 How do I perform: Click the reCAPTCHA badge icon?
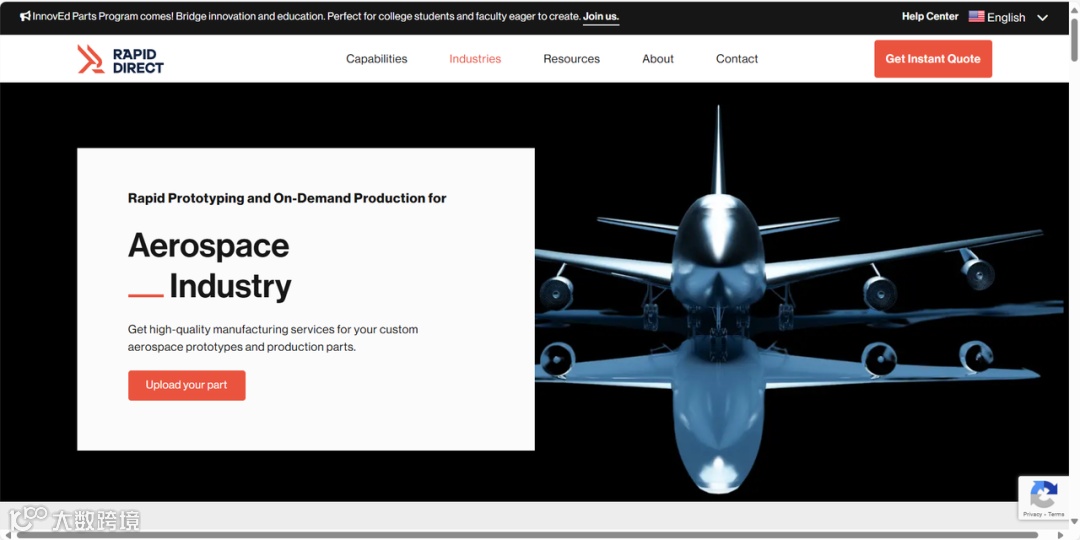1043,493
